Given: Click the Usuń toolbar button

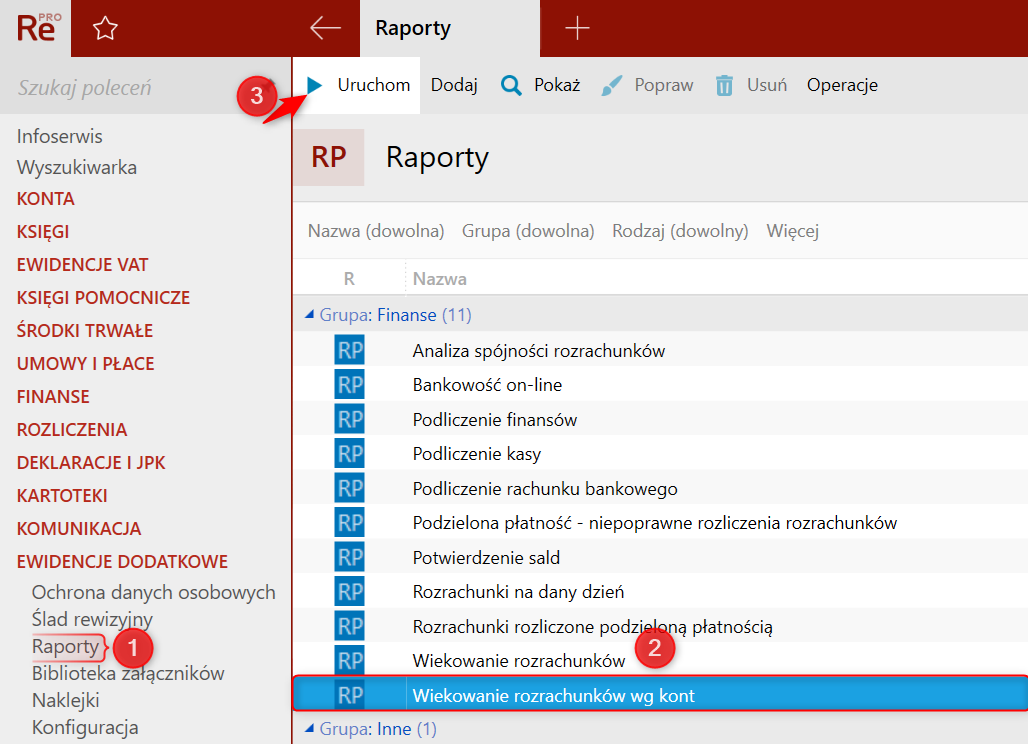Looking at the screenshot, I should point(751,85).
